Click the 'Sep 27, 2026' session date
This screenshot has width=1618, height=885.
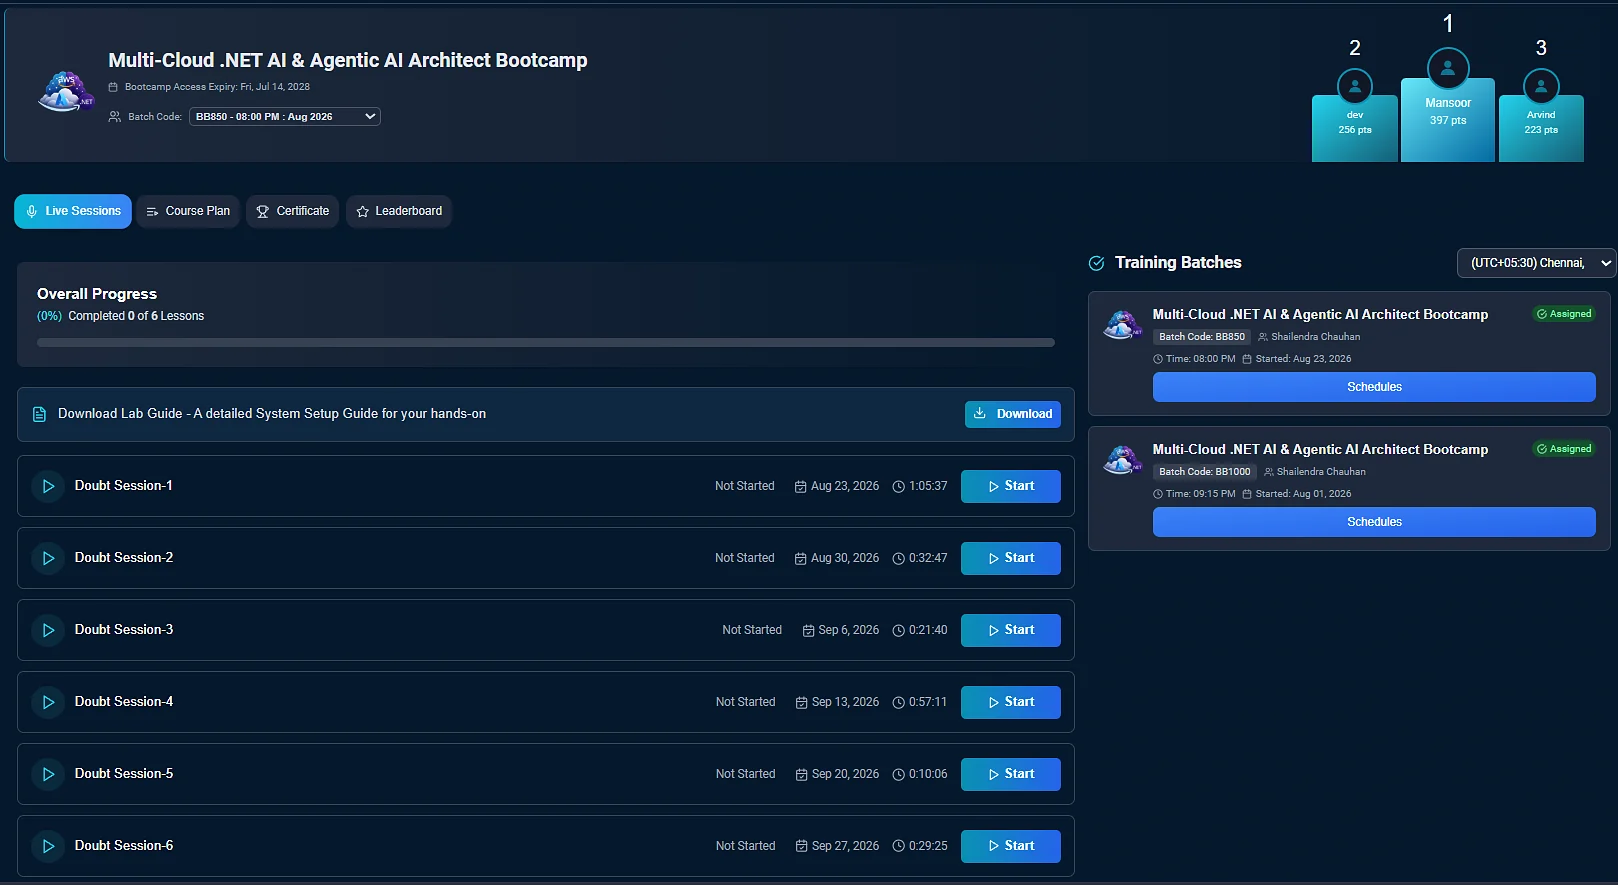tap(845, 846)
